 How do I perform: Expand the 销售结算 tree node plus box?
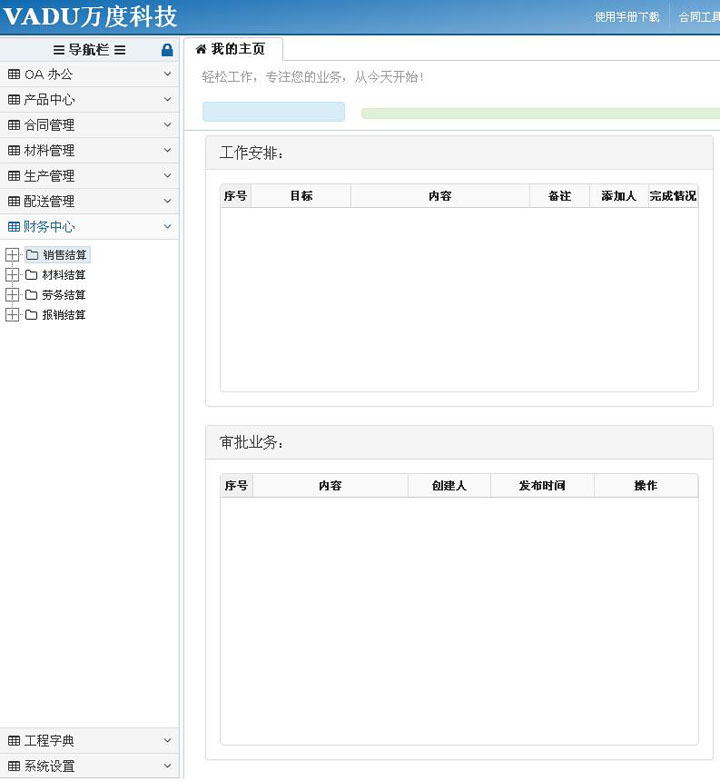coord(12,255)
